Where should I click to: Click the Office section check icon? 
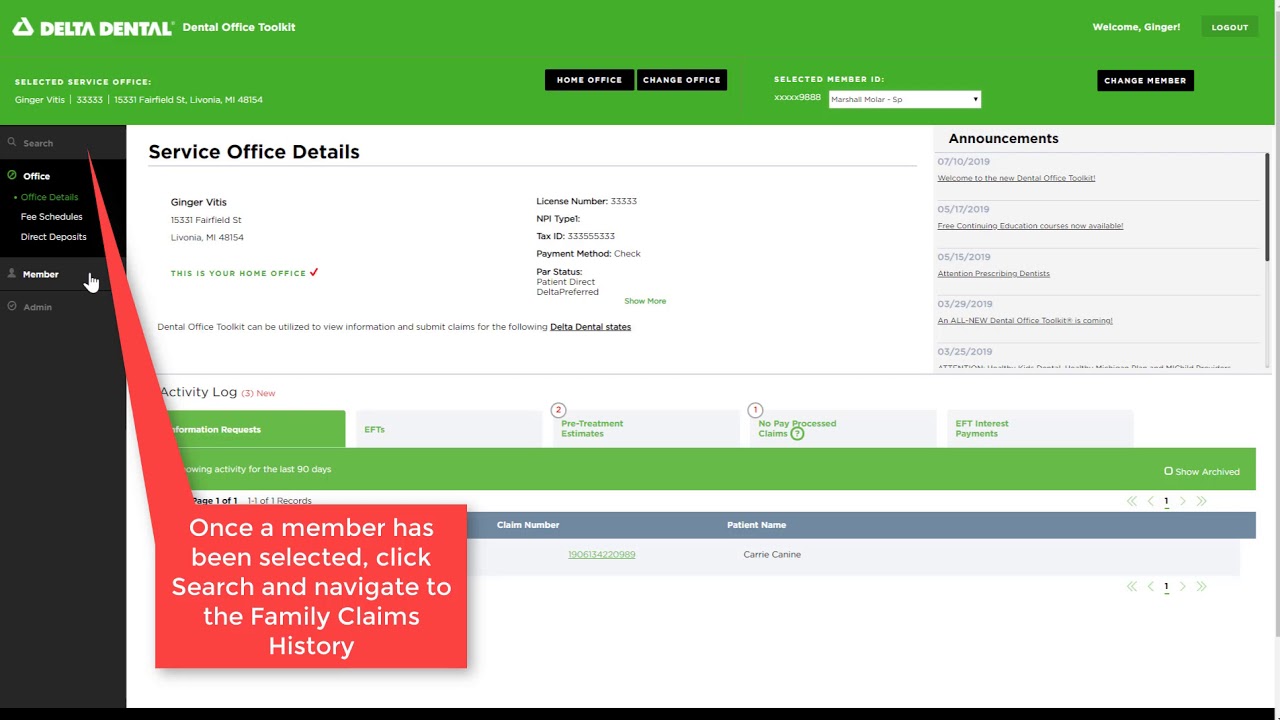click(x=12, y=176)
